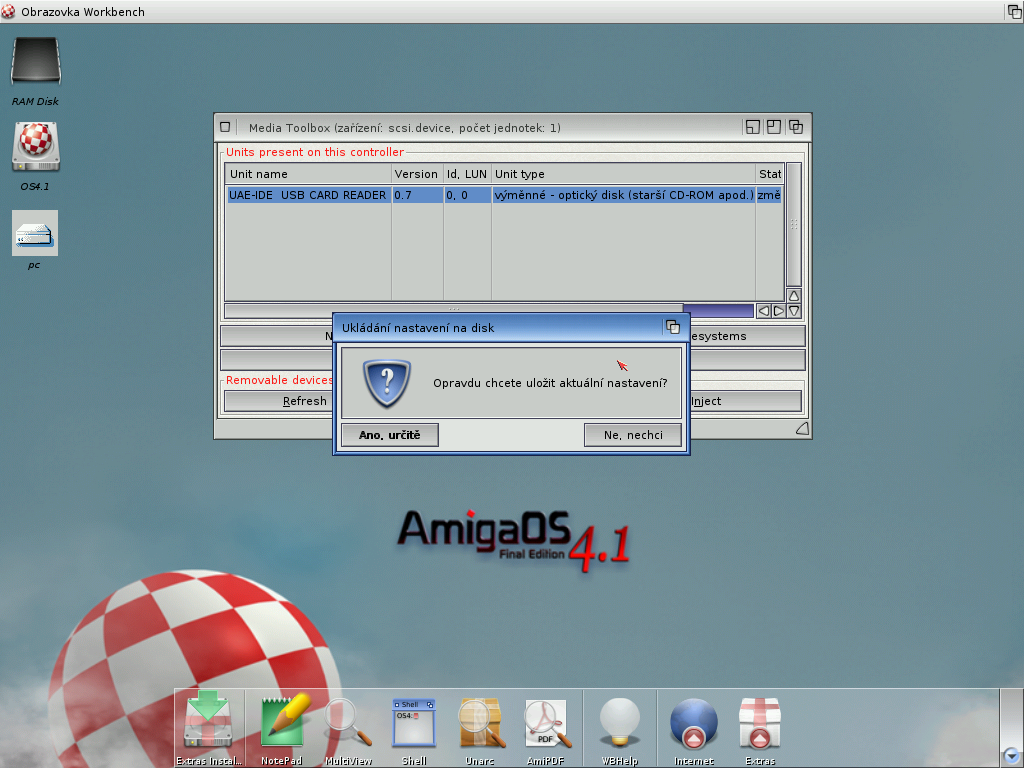
Task: Expand the Extras dock category
Action: (x=759, y=722)
